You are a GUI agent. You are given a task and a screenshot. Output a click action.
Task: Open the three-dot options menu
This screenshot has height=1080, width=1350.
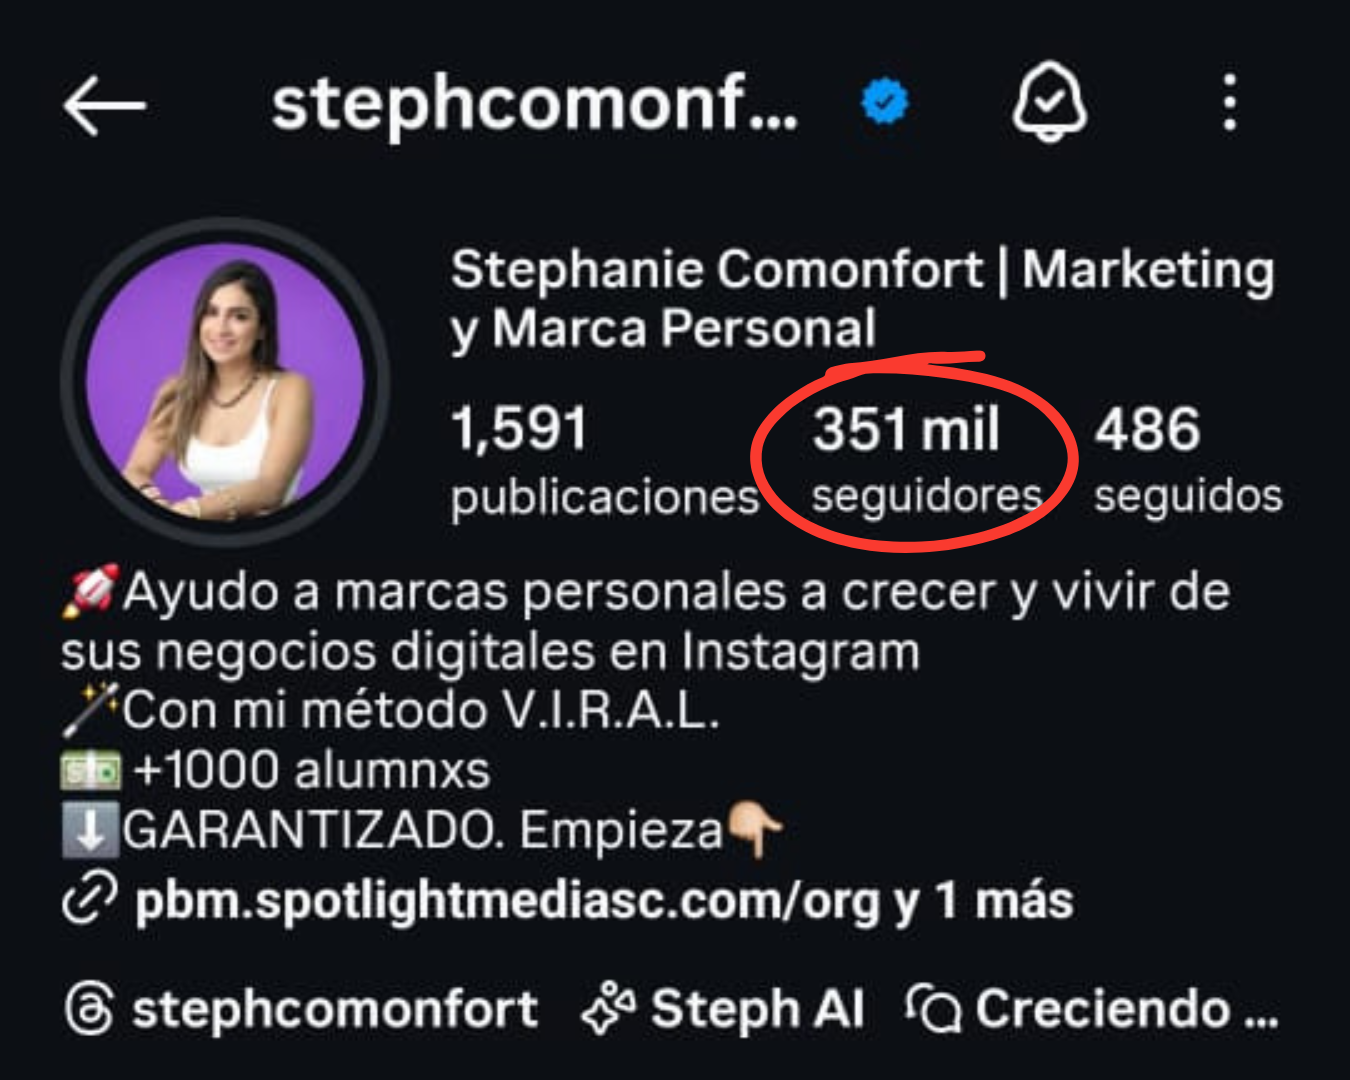pos(1230,102)
